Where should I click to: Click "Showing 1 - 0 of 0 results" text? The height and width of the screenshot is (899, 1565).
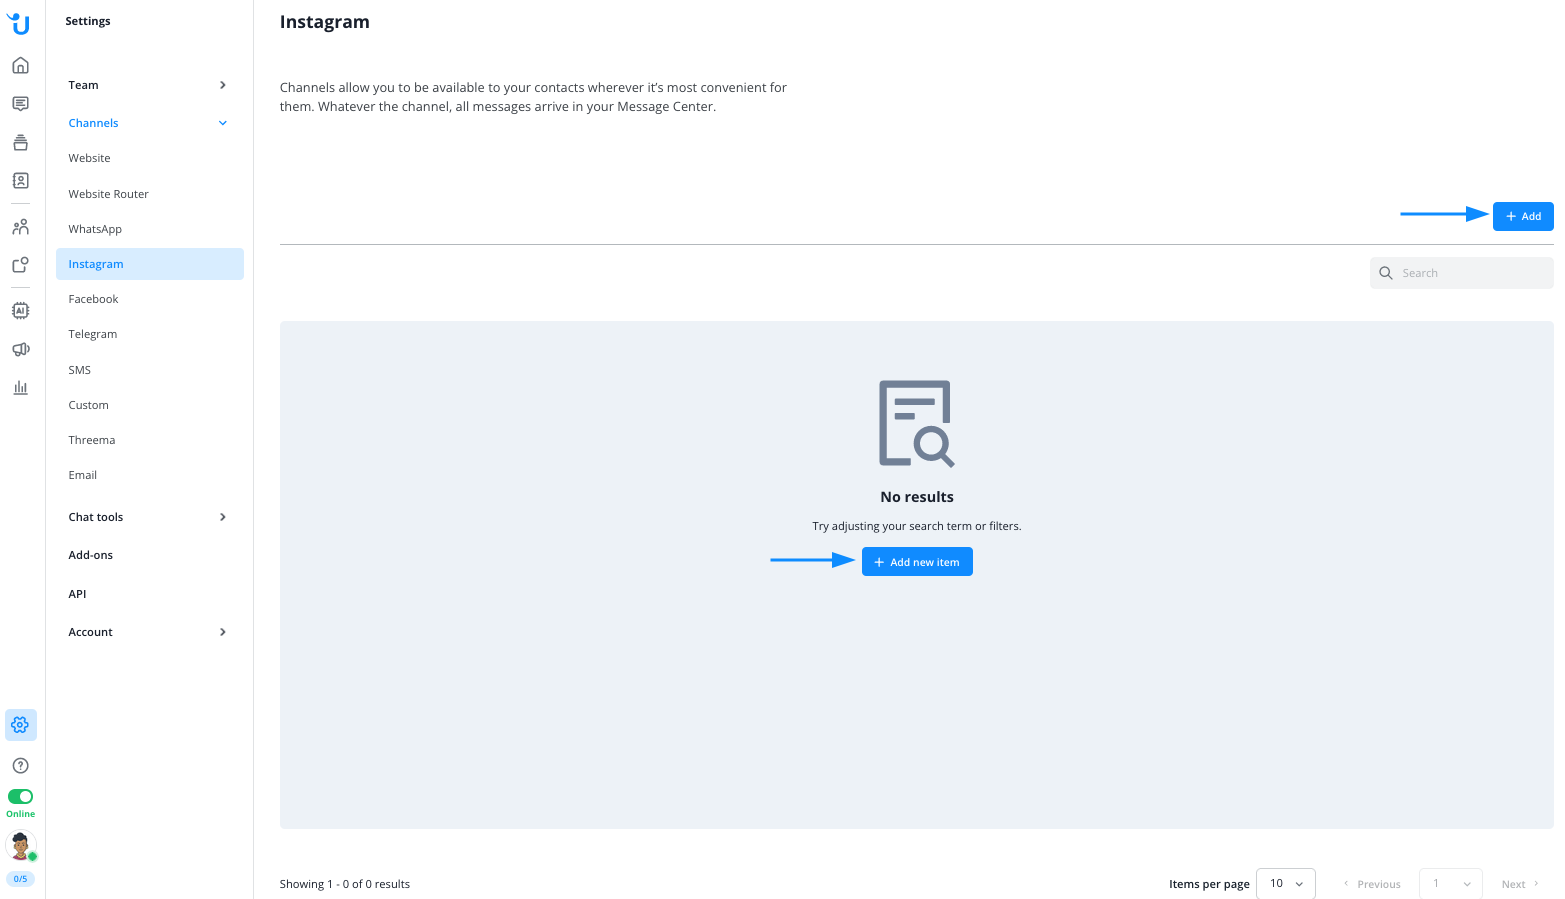pyautogui.click(x=345, y=884)
